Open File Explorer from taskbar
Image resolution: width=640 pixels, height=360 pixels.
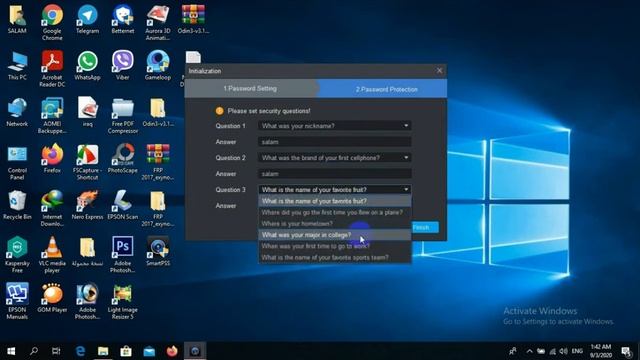tap(103, 351)
